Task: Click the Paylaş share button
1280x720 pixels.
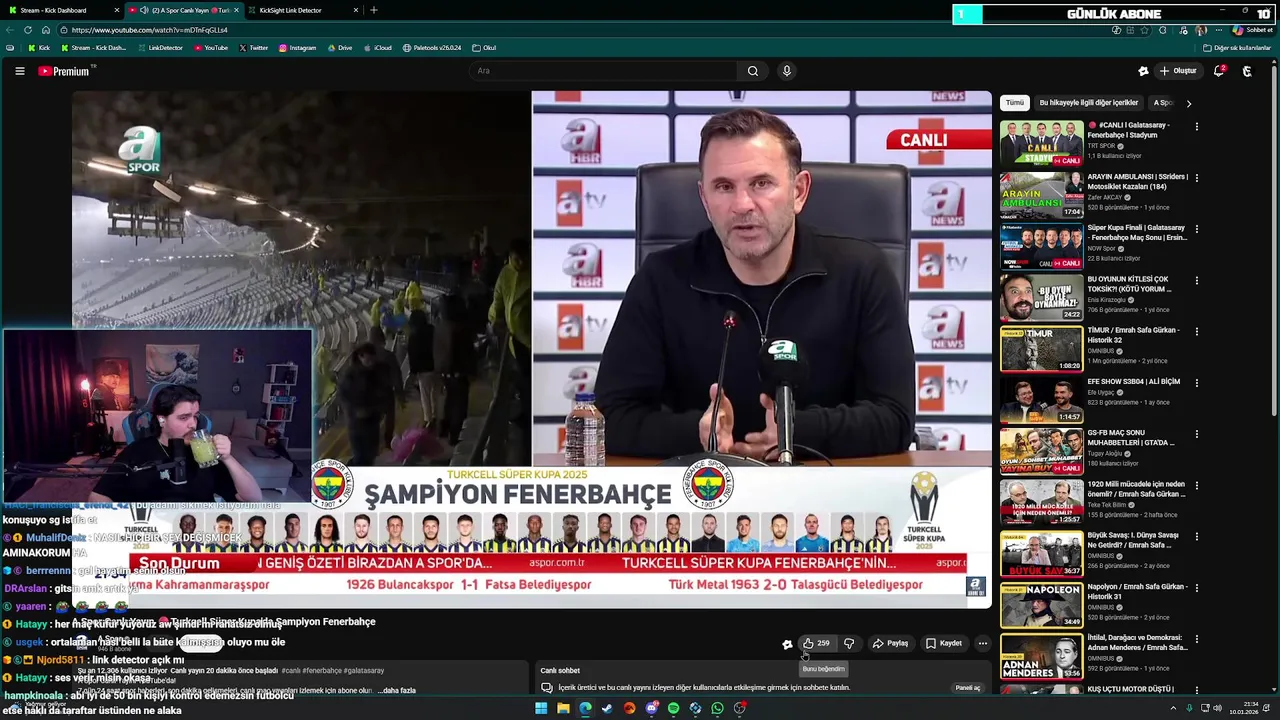Action: click(x=890, y=643)
